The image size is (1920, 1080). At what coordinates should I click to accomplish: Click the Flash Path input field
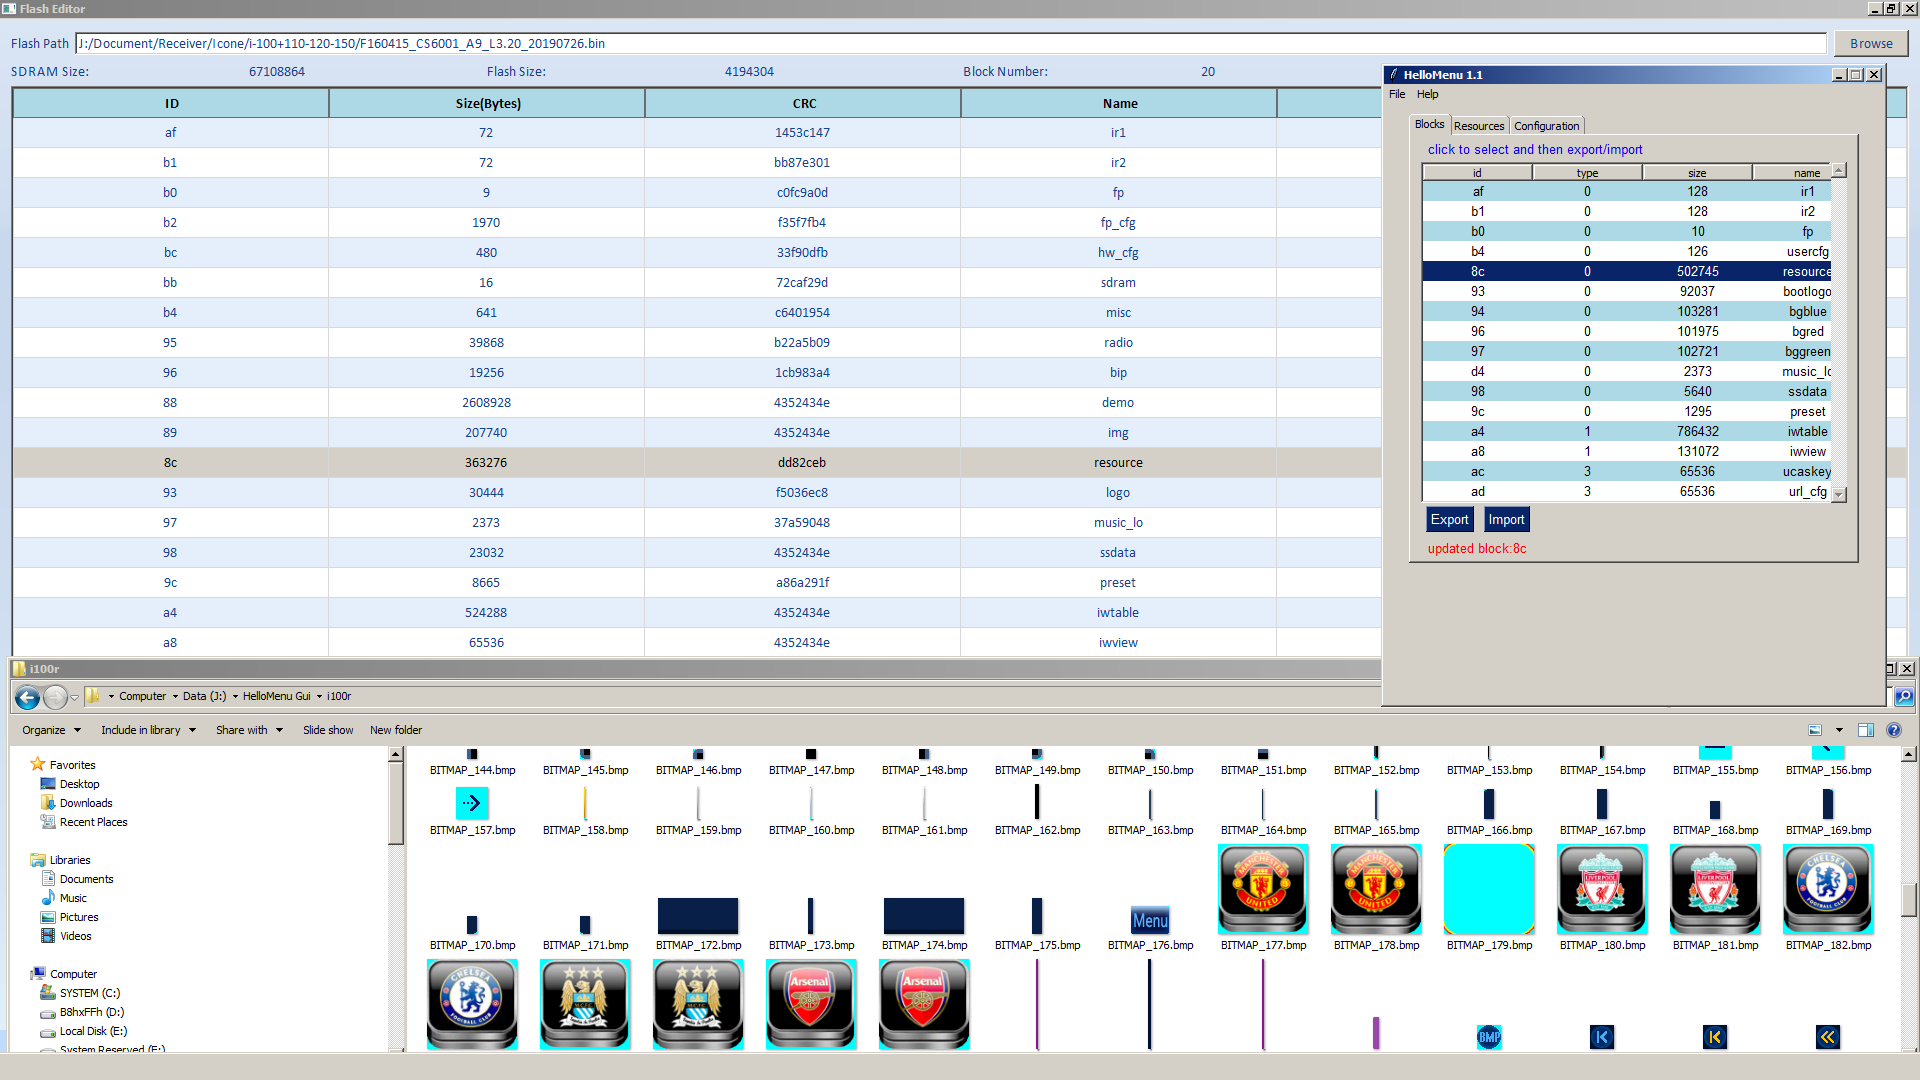click(950, 43)
